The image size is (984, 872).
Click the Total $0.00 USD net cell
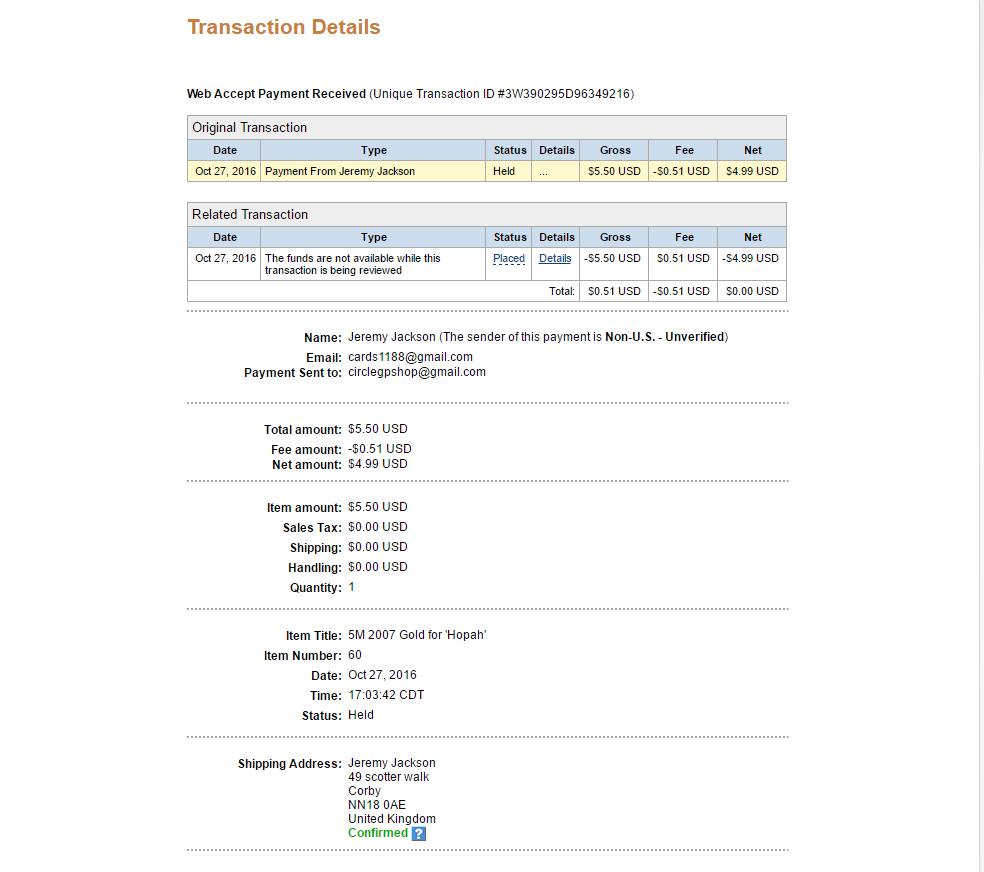click(752, 291)
